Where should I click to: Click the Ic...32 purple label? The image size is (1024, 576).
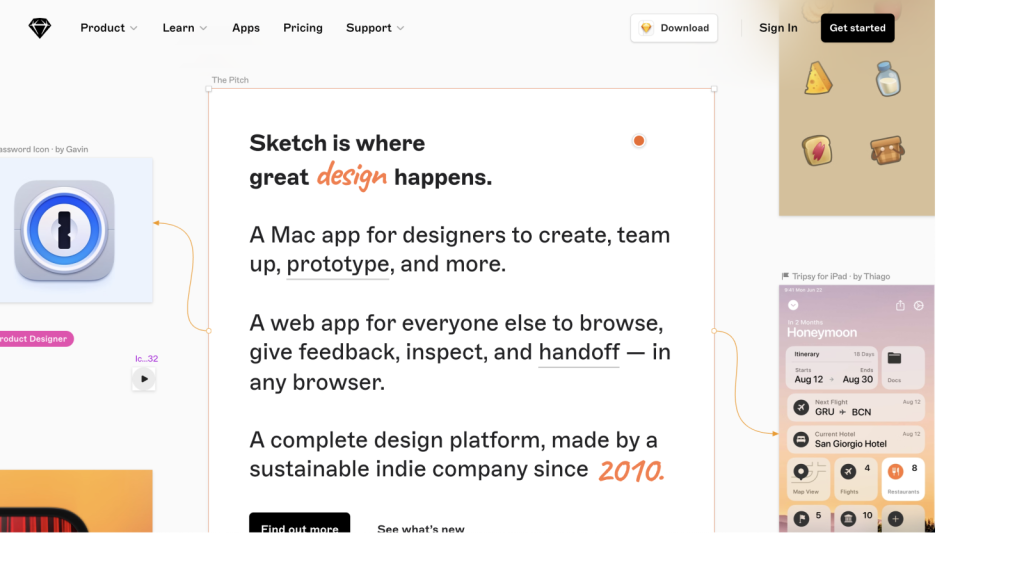146,359
